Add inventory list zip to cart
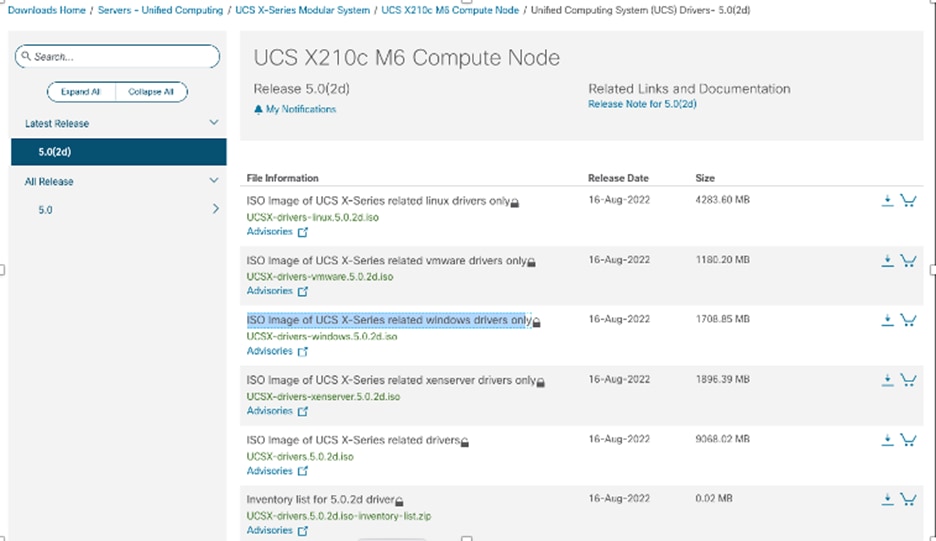 (x=908, y=499)
